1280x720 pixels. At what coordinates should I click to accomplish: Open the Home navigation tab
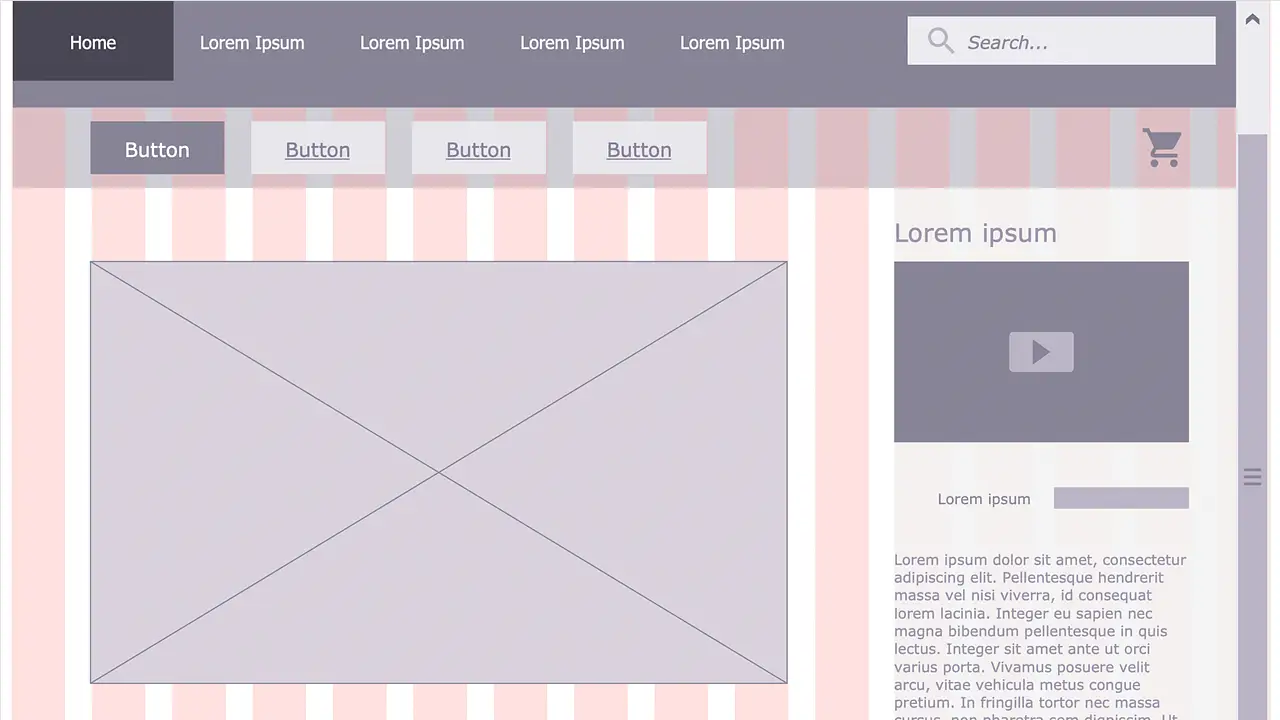click(93, 42)
